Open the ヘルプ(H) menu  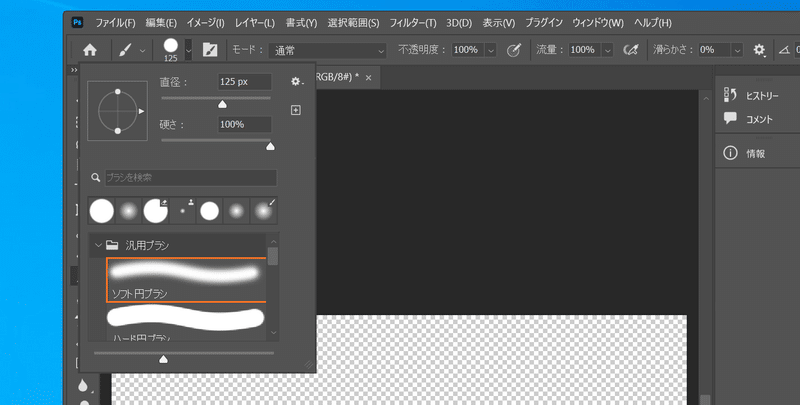tap(653, 23)
